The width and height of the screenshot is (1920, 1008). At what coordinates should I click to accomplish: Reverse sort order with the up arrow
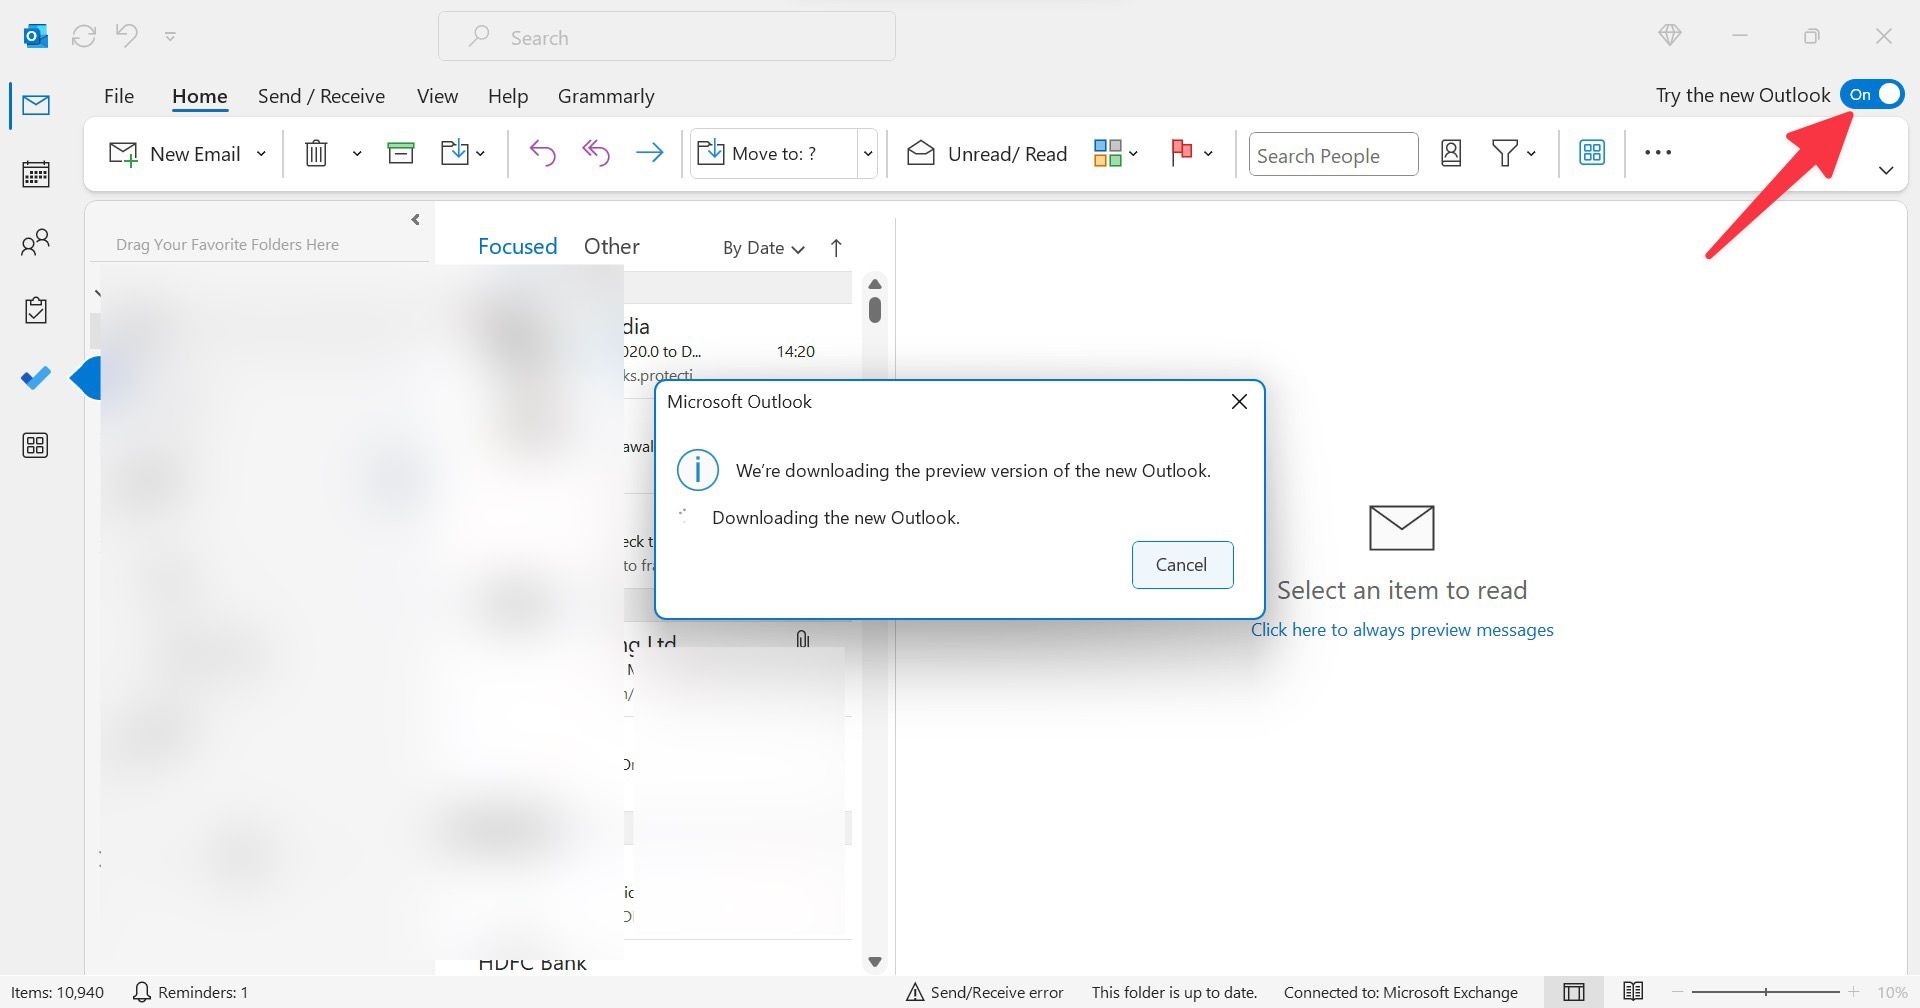[x=836, y=248]
